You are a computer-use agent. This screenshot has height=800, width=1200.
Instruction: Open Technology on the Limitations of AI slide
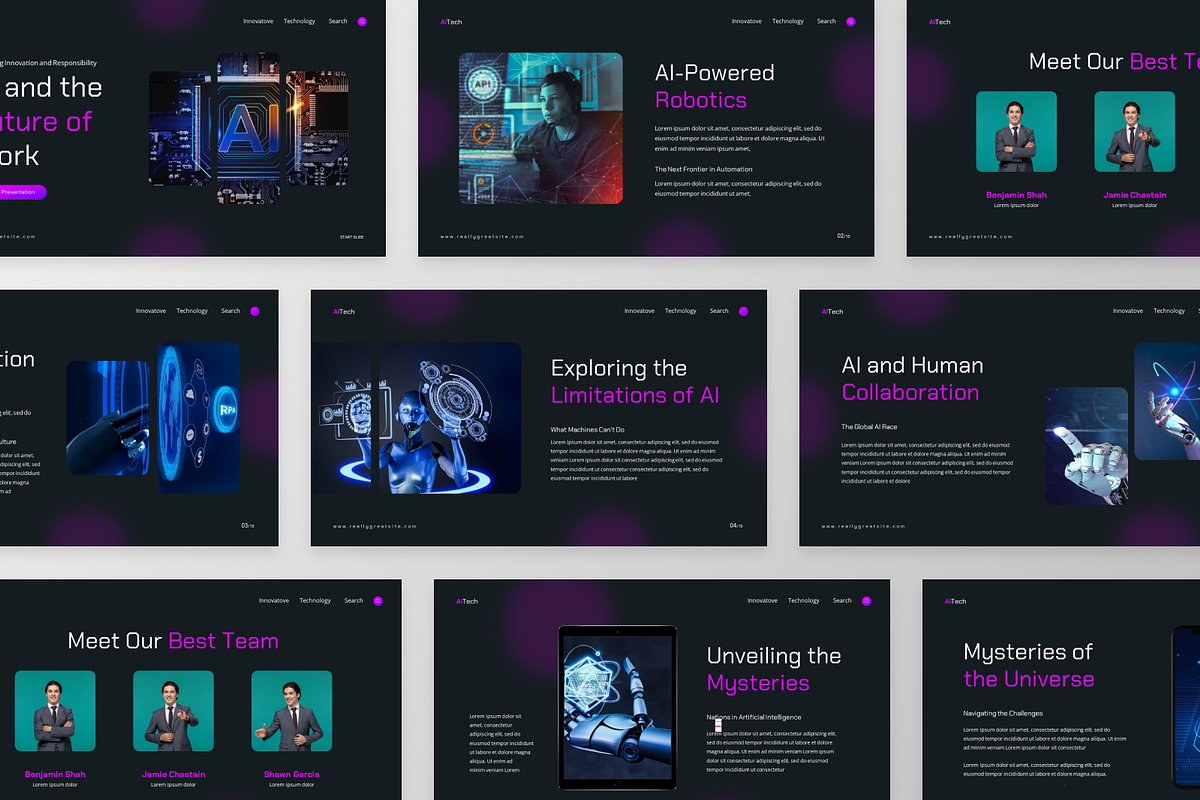(680, 311)
